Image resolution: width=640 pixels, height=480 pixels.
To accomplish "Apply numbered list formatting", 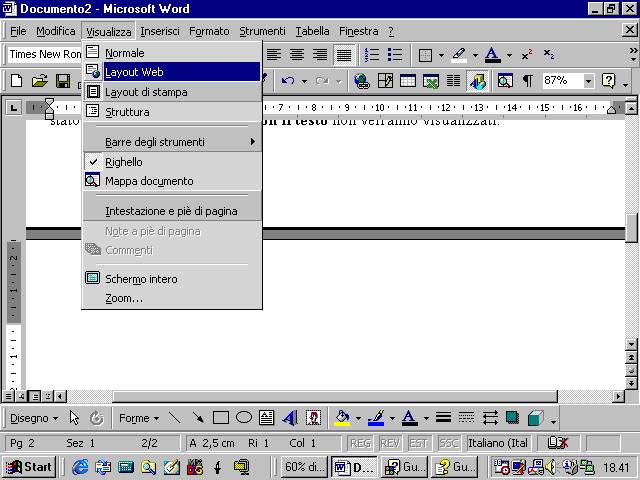I will click(x=372, y=55).
